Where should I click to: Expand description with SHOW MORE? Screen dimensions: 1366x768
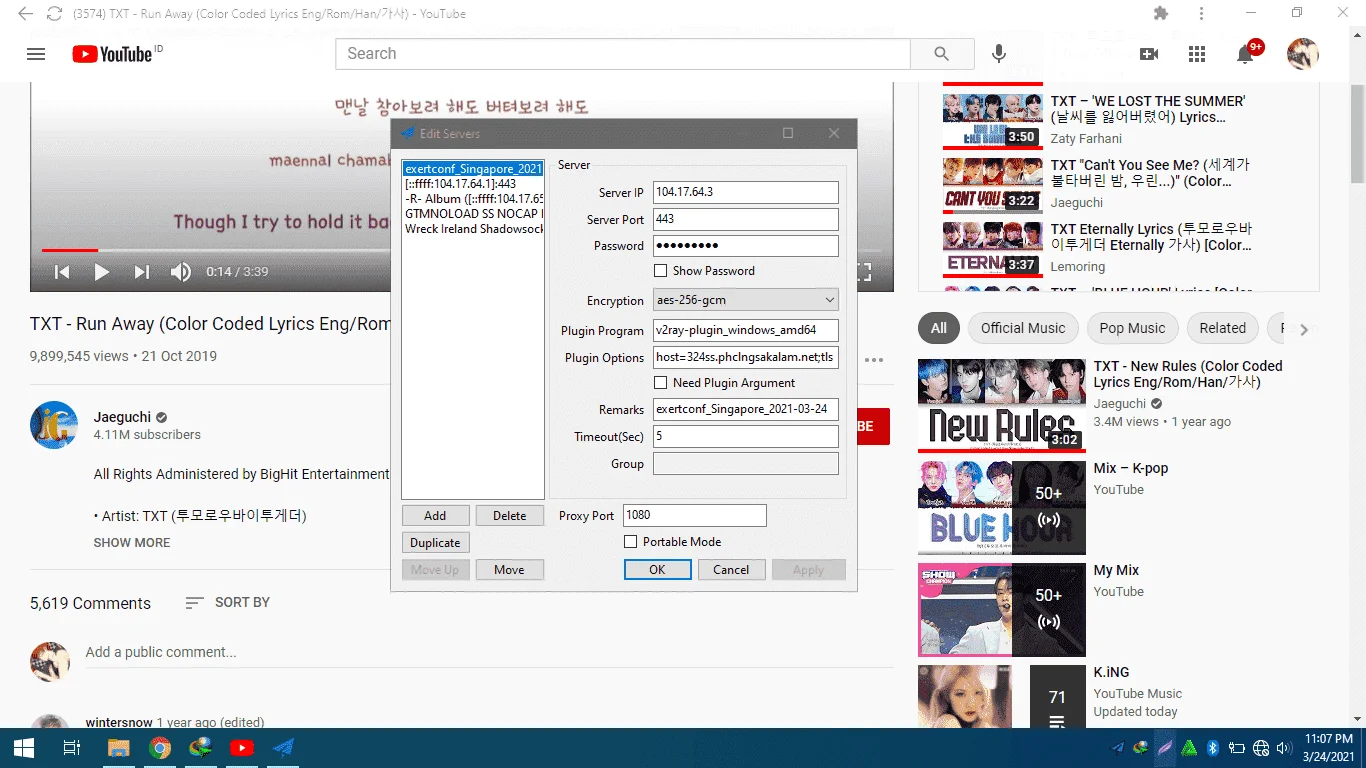[x=132, y=543]
